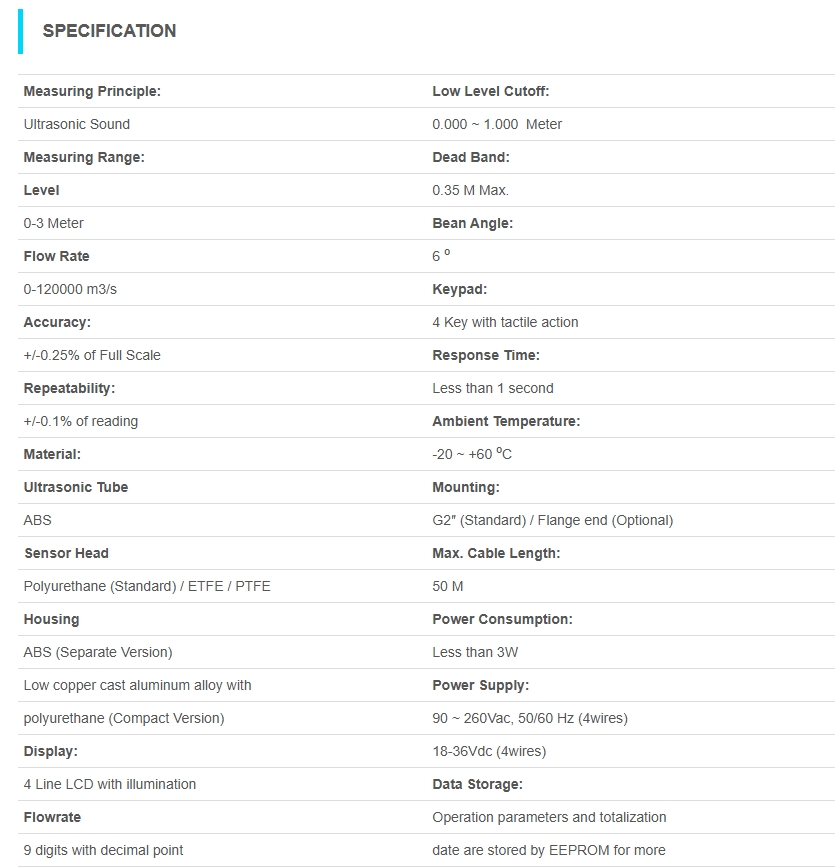Click the Bean Angle label
This screenshot has height=867, width=839.
coord(472,223)
